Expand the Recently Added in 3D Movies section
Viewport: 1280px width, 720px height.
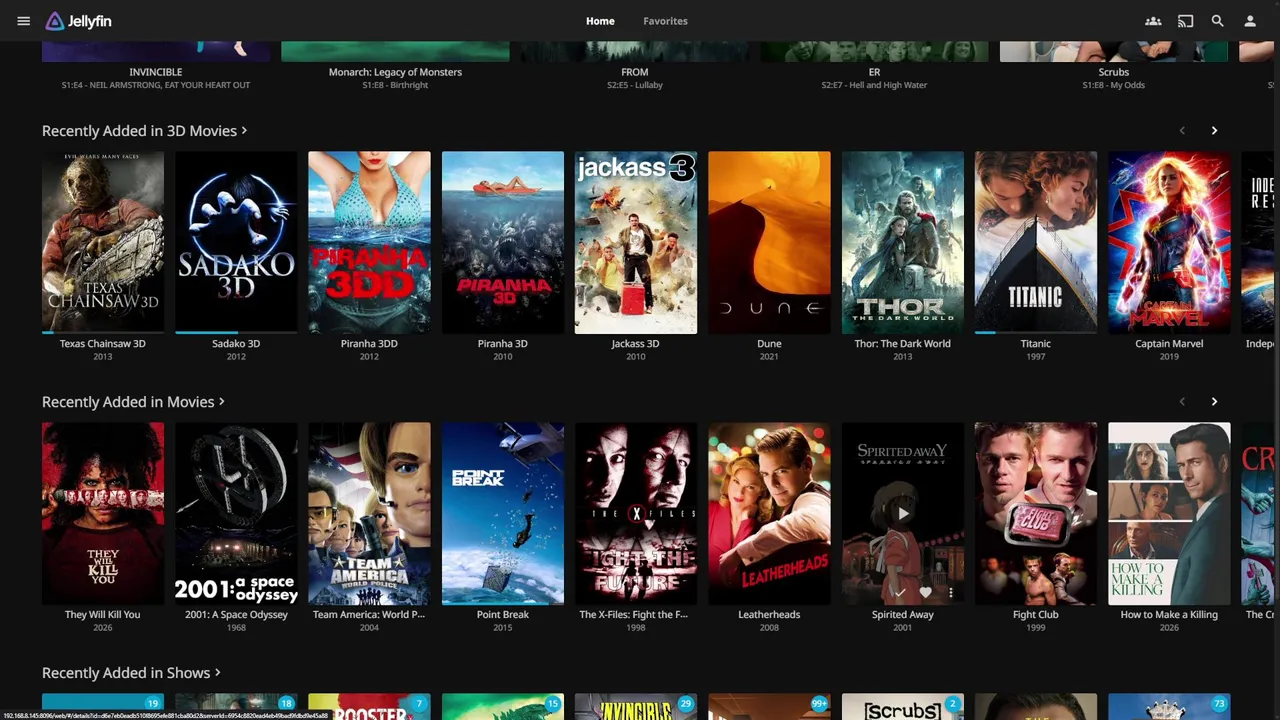coord(144,131)
